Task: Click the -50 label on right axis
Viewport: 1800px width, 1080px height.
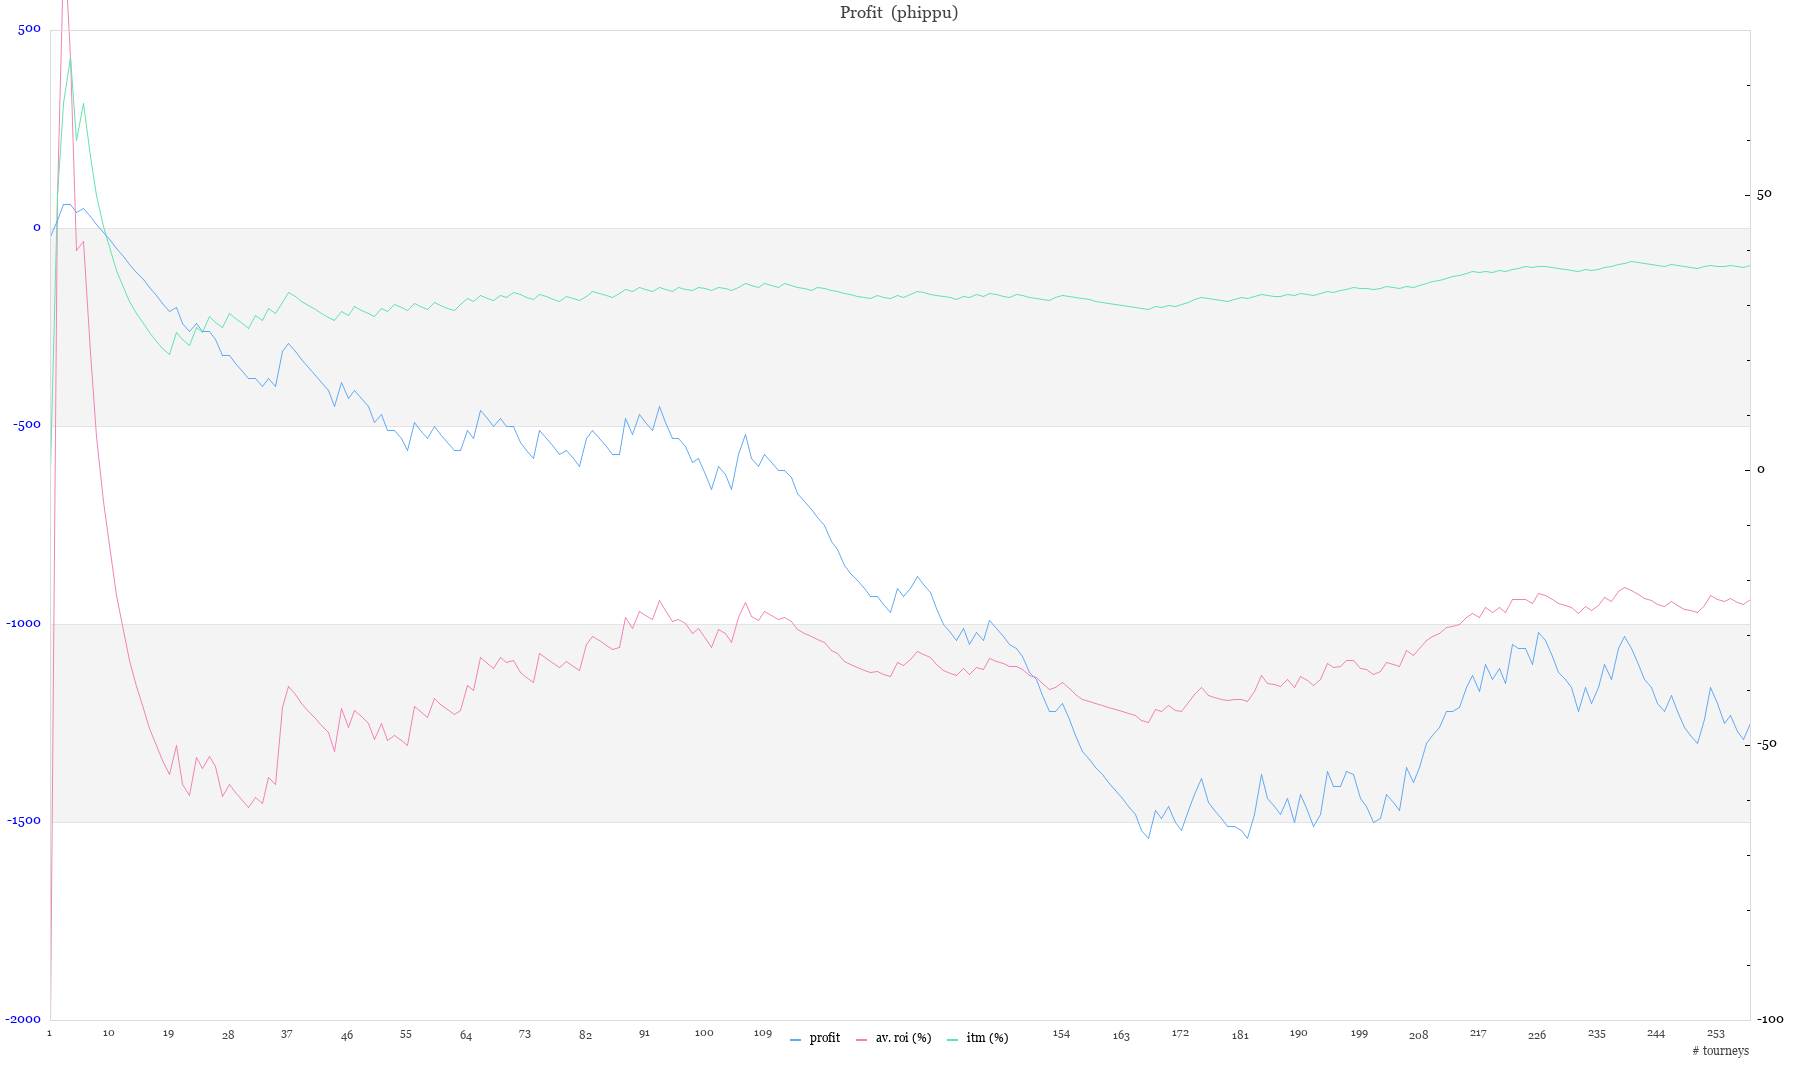Action: (x=1766, y=744)
